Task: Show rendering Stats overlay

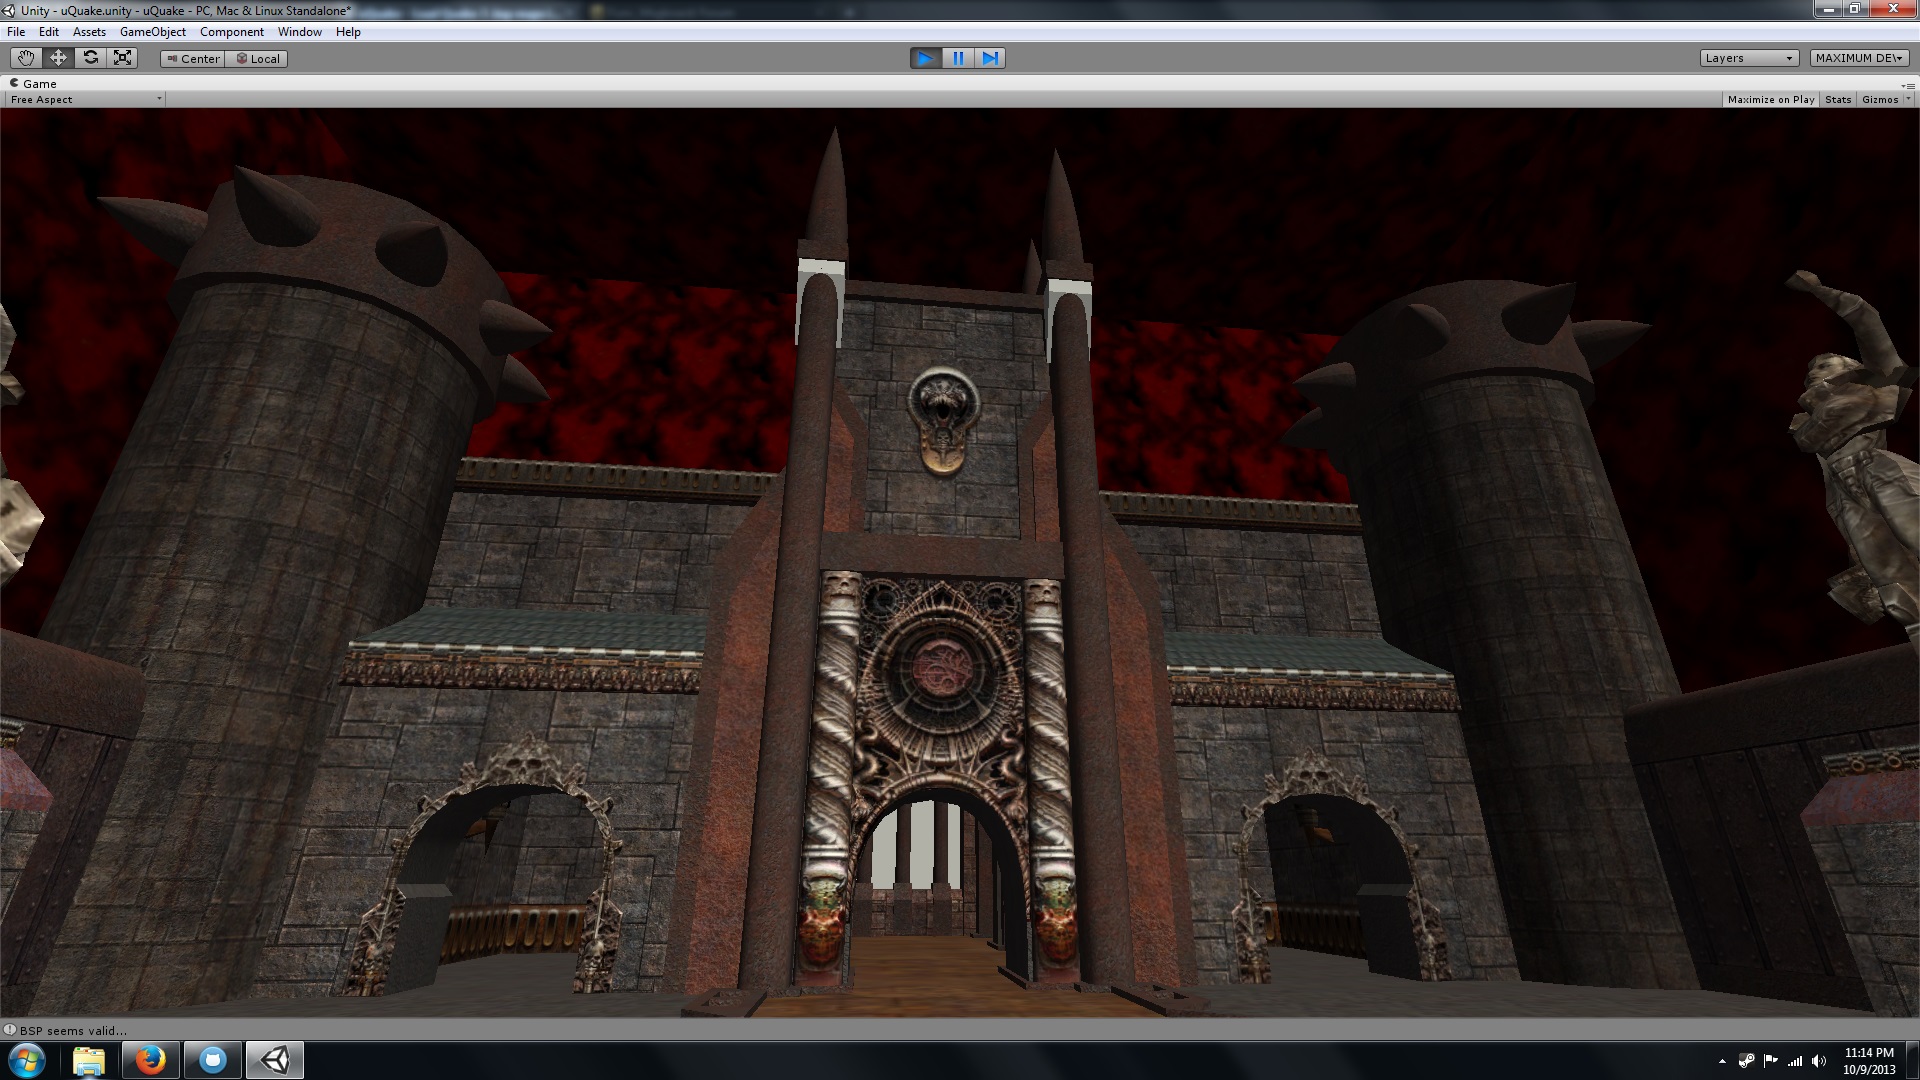Action: [1838, 99]
